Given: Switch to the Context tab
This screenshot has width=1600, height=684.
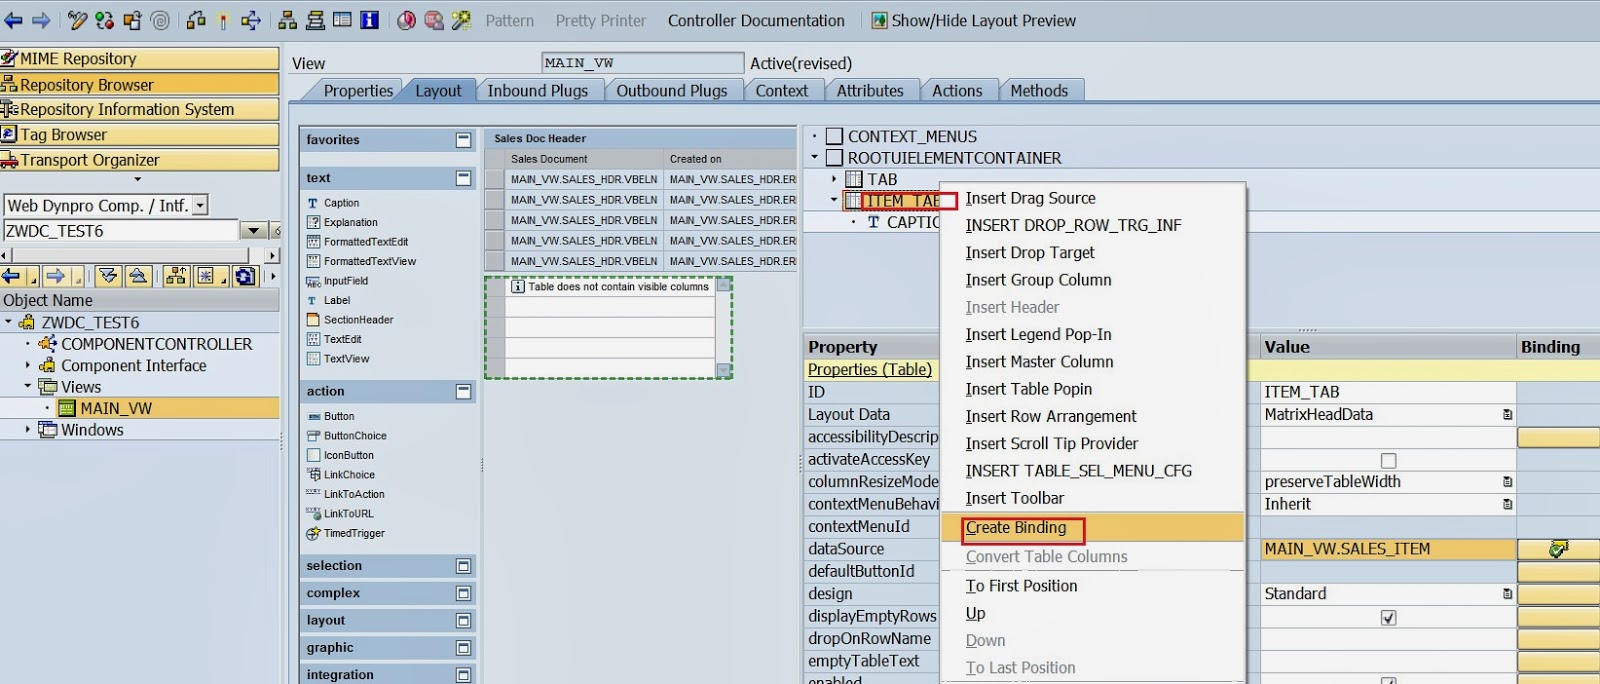Looking at the screenshot, I should pyautogui.click(x=781, y=91).
